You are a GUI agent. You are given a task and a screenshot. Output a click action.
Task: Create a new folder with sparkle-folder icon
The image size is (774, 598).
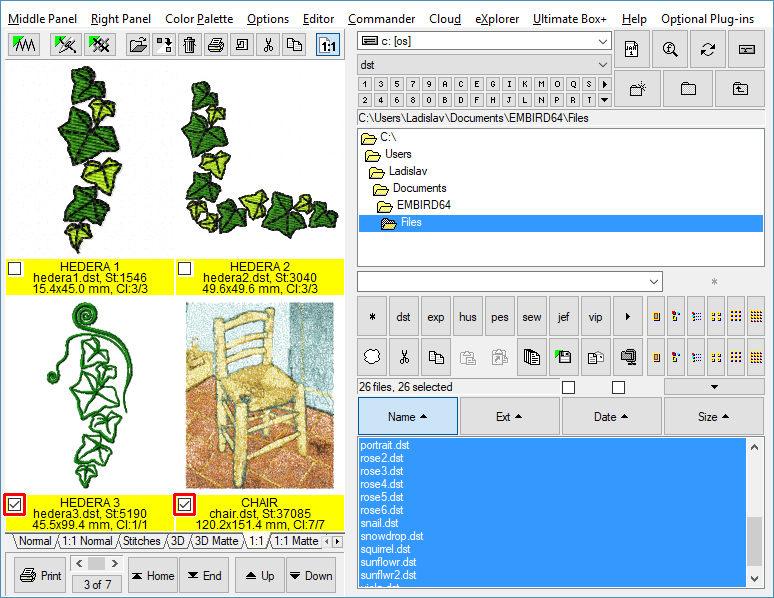[637, 89]
